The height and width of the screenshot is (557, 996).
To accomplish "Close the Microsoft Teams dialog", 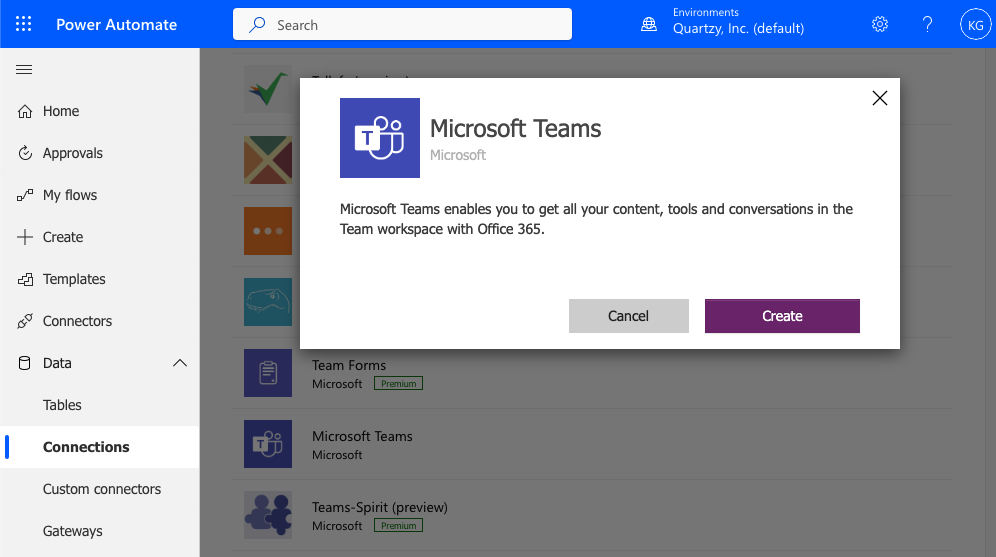I will 880,98.
